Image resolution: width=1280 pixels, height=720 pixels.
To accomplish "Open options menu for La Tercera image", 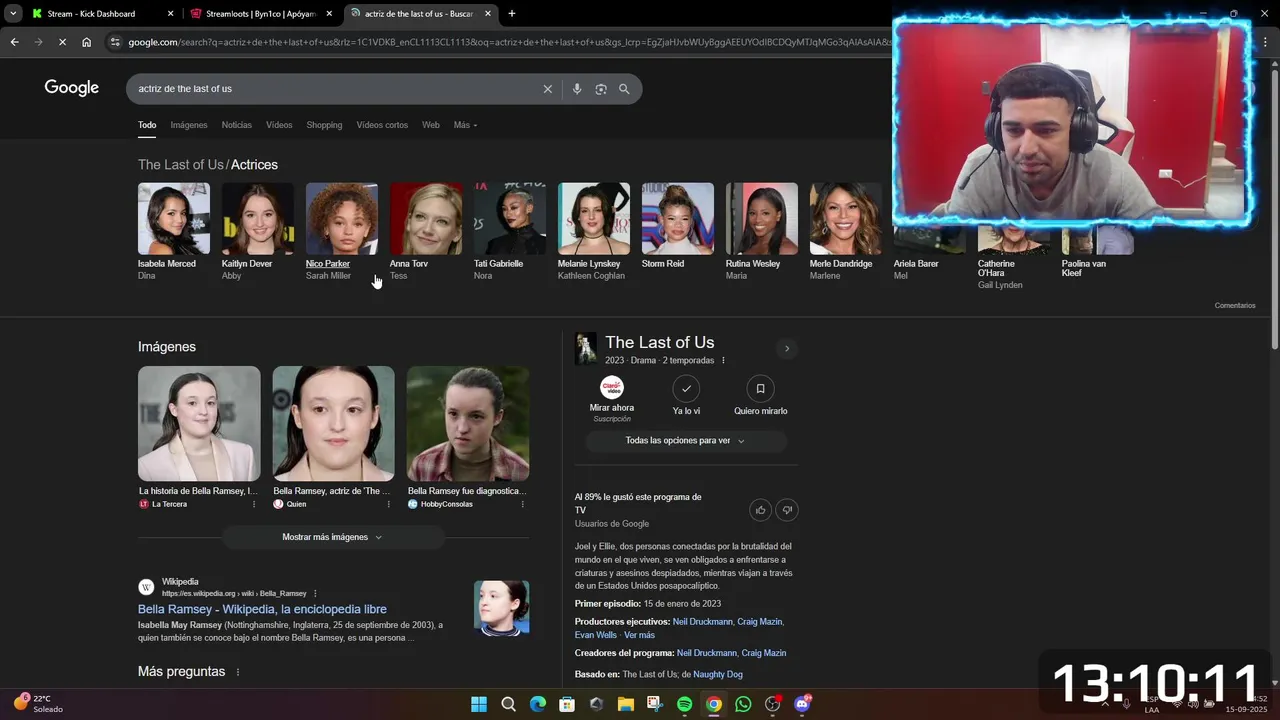I will pyautogui.click(x=254, y=504).
